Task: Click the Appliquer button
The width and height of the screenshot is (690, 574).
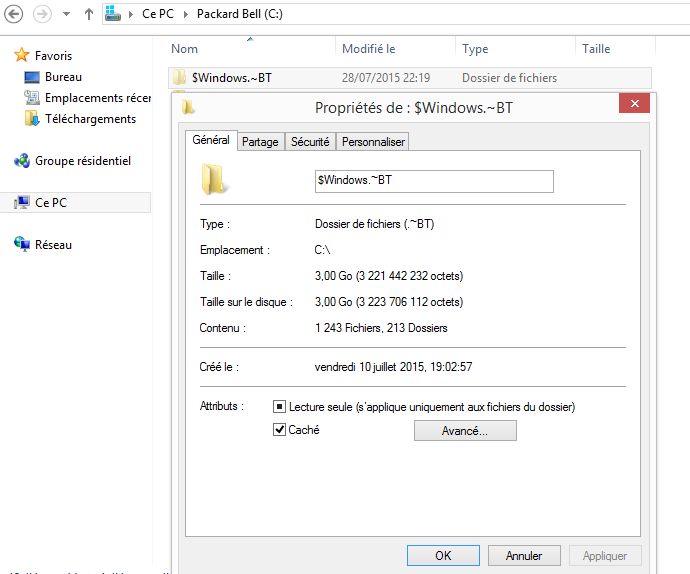Action: 605,556
